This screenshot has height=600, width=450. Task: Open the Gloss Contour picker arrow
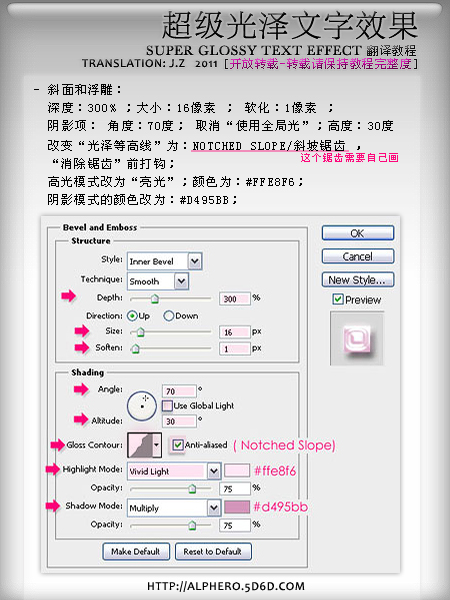157,445
